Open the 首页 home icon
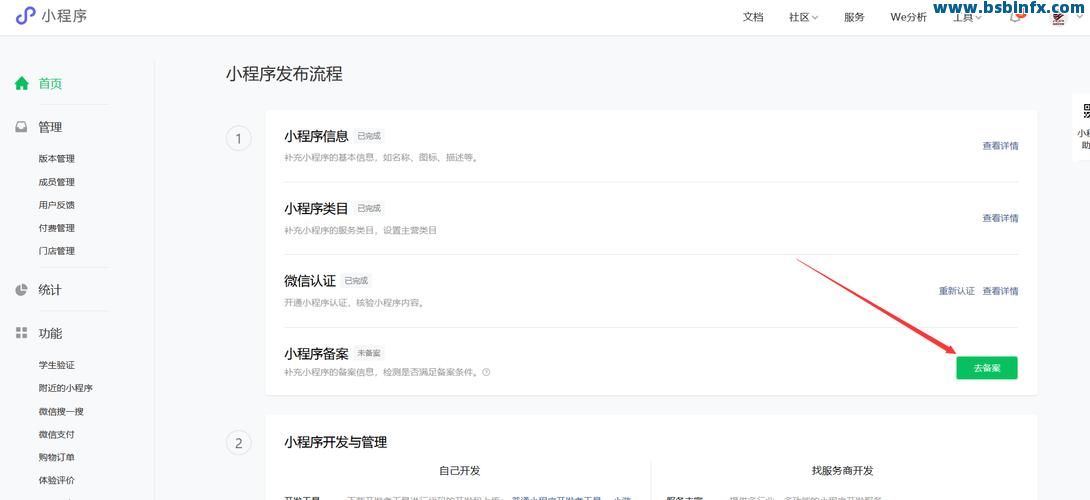This screenshot has width=1090, height=500. [22, 83]
